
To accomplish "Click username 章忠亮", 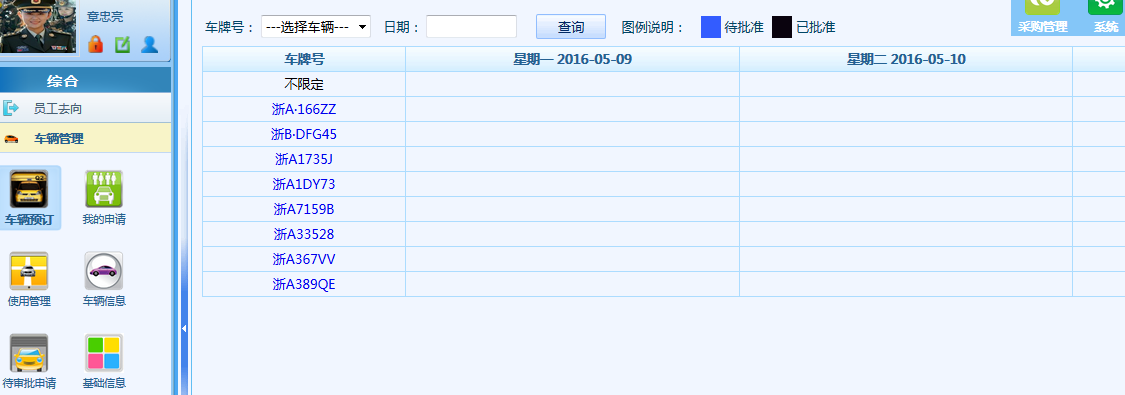I will pos(105,16).
